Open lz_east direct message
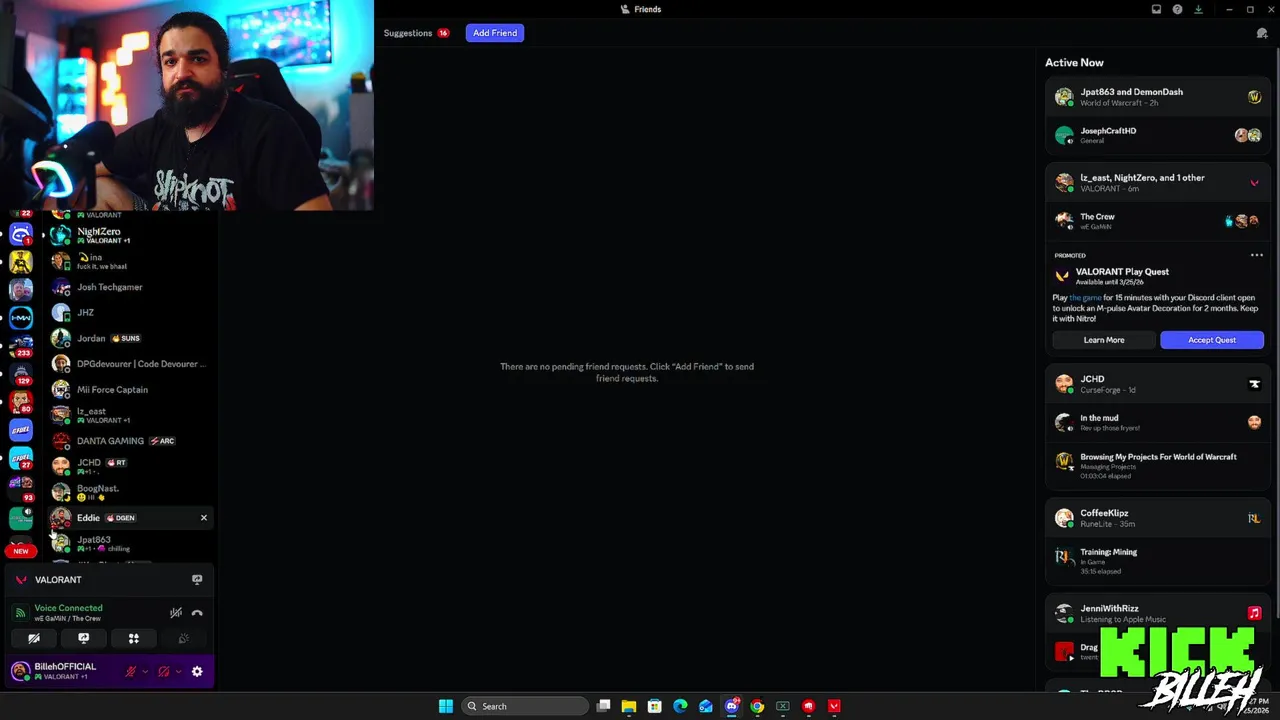Viewport: 1280px width, 720px height. [130, 415]
